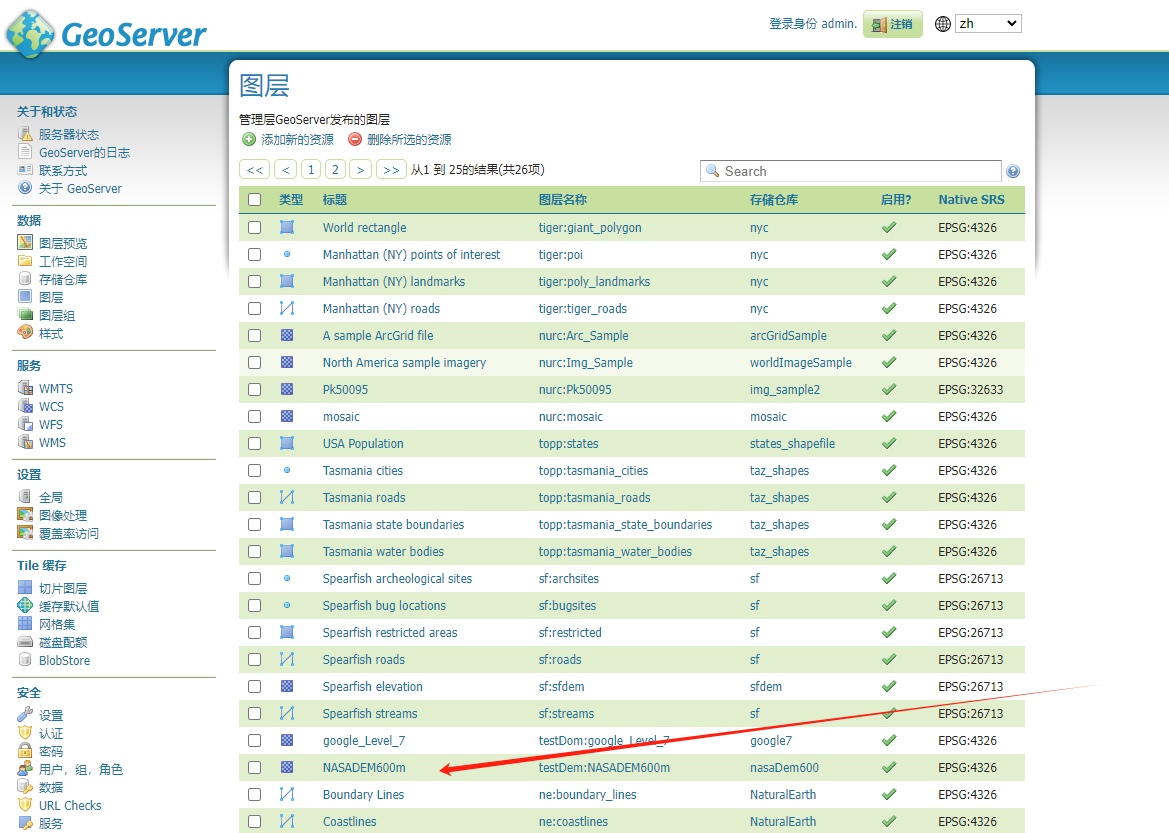Check the Spearfish elevation row checkbox
The width and height of the screenshot is (1169, 833).
[x=255, y=686]
